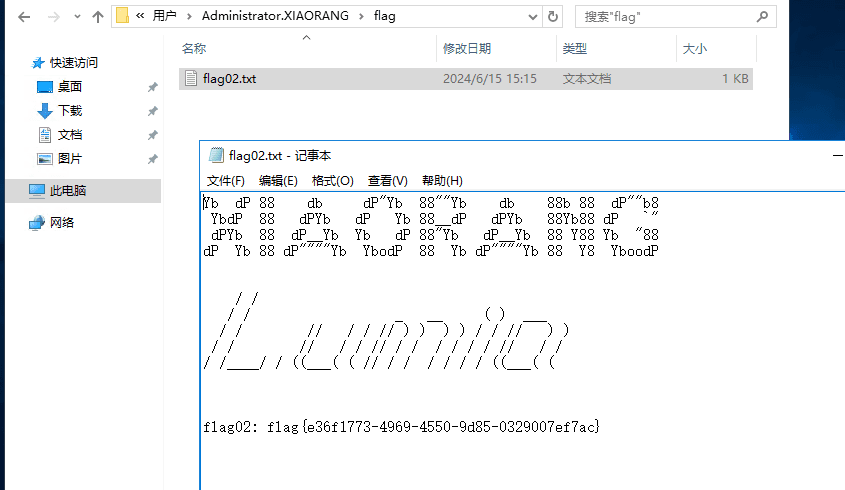Click the 文本文档 type cell
Image resolution: width=845 pixels, height=490 pixels.
tap(587, 79)
